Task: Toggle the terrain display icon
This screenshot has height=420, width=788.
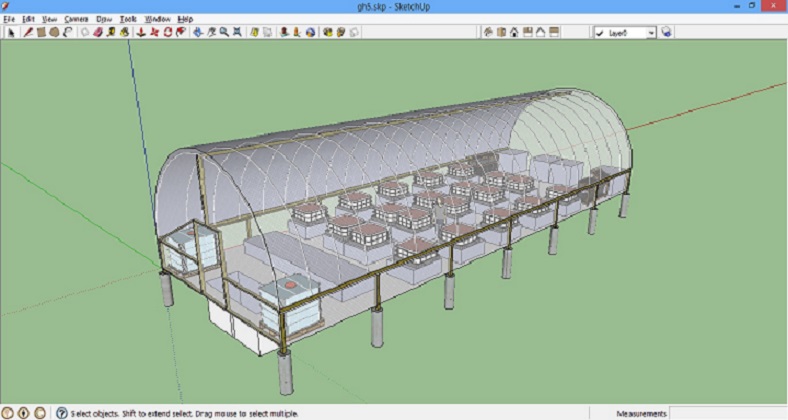Action: [268, 33]
